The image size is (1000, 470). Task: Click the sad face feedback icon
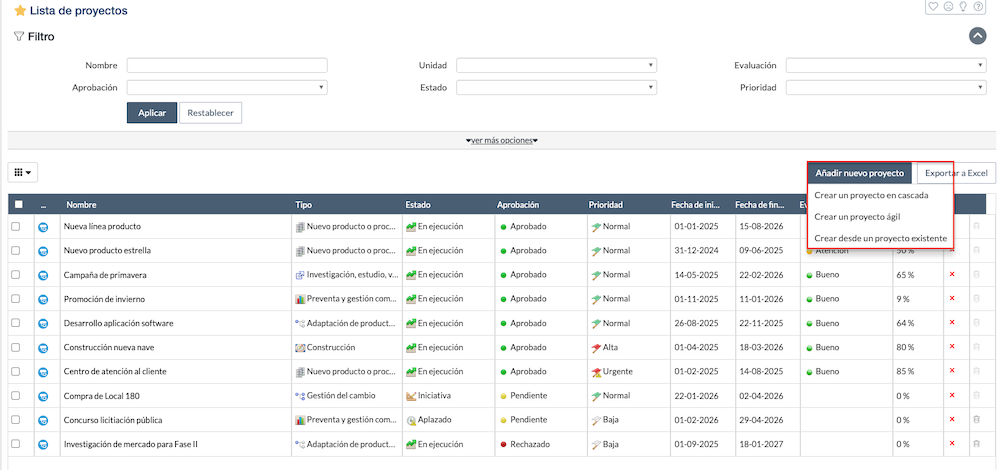949,7
